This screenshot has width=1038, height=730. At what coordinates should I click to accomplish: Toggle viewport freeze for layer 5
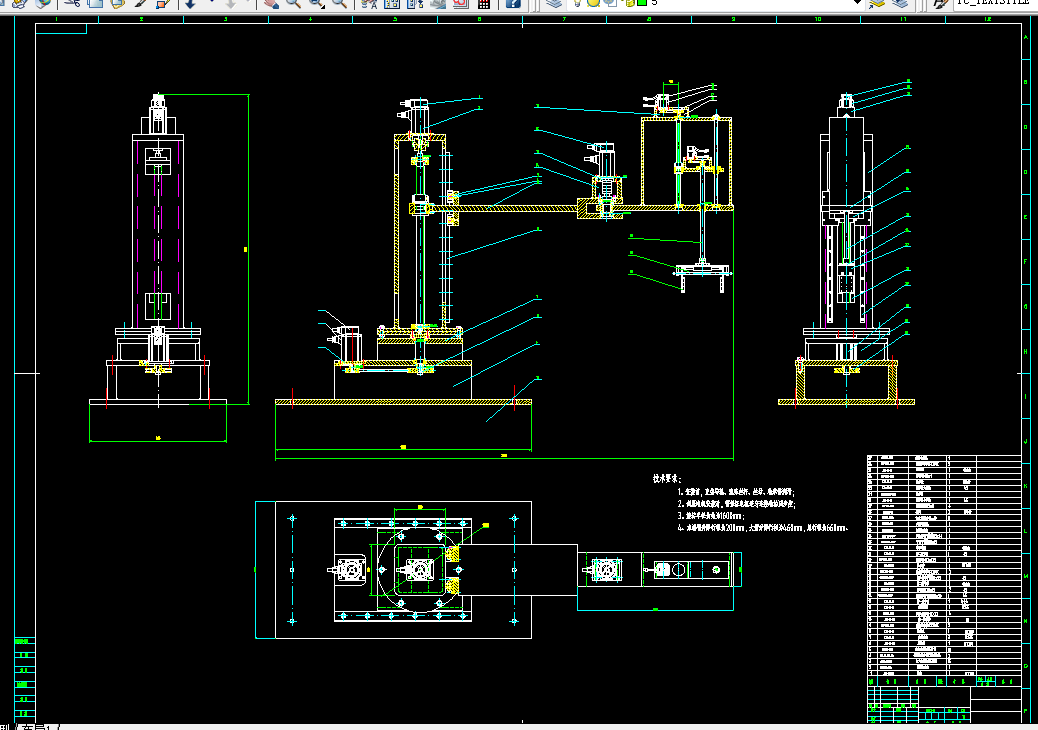(610, 3)
